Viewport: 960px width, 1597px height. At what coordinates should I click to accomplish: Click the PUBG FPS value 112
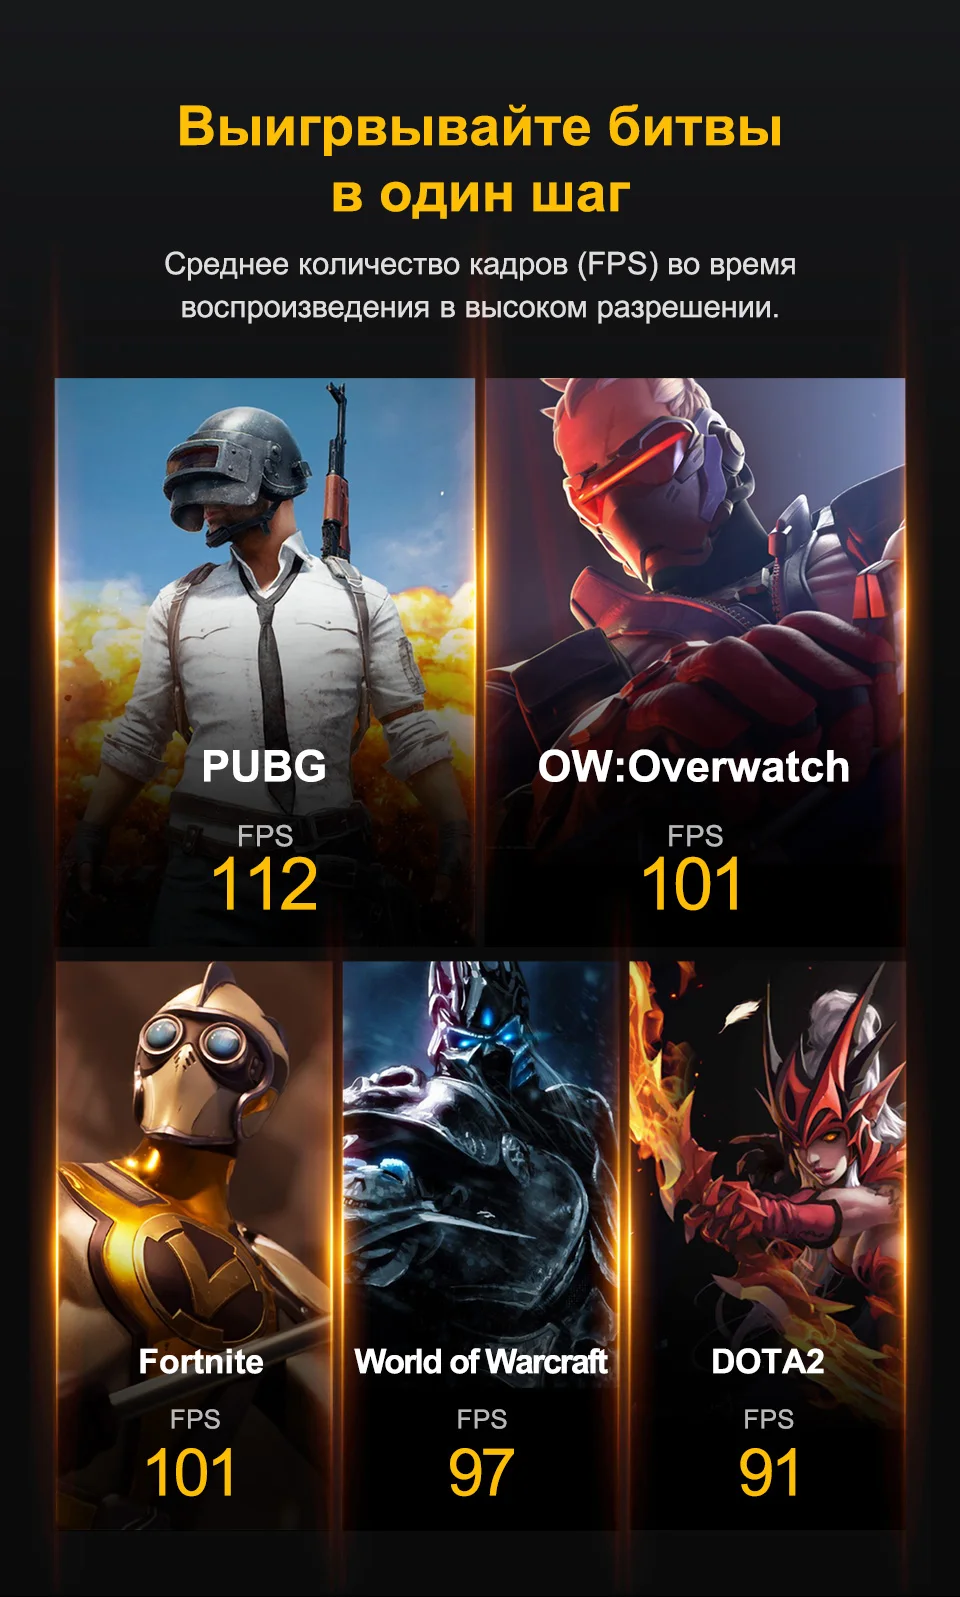[265, 885]
